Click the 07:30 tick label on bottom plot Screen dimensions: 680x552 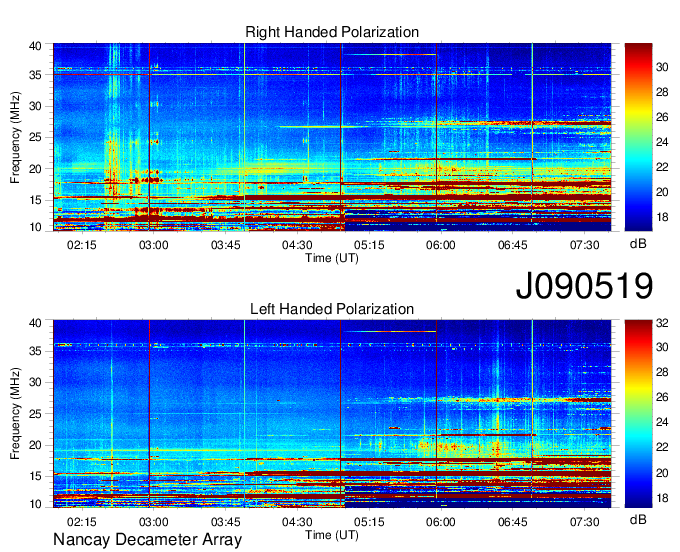pyautogui.click(x=585, y=522)
